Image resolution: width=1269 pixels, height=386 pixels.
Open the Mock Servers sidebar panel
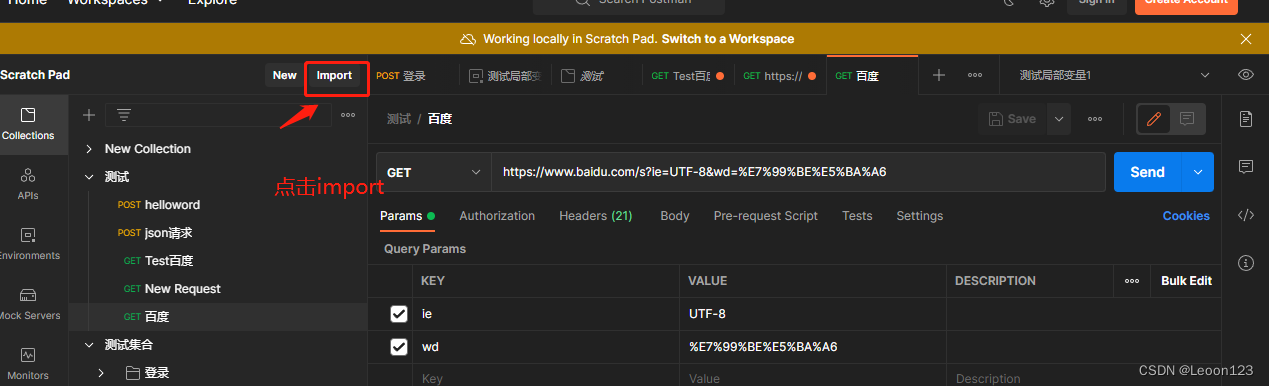coord(28,303)
